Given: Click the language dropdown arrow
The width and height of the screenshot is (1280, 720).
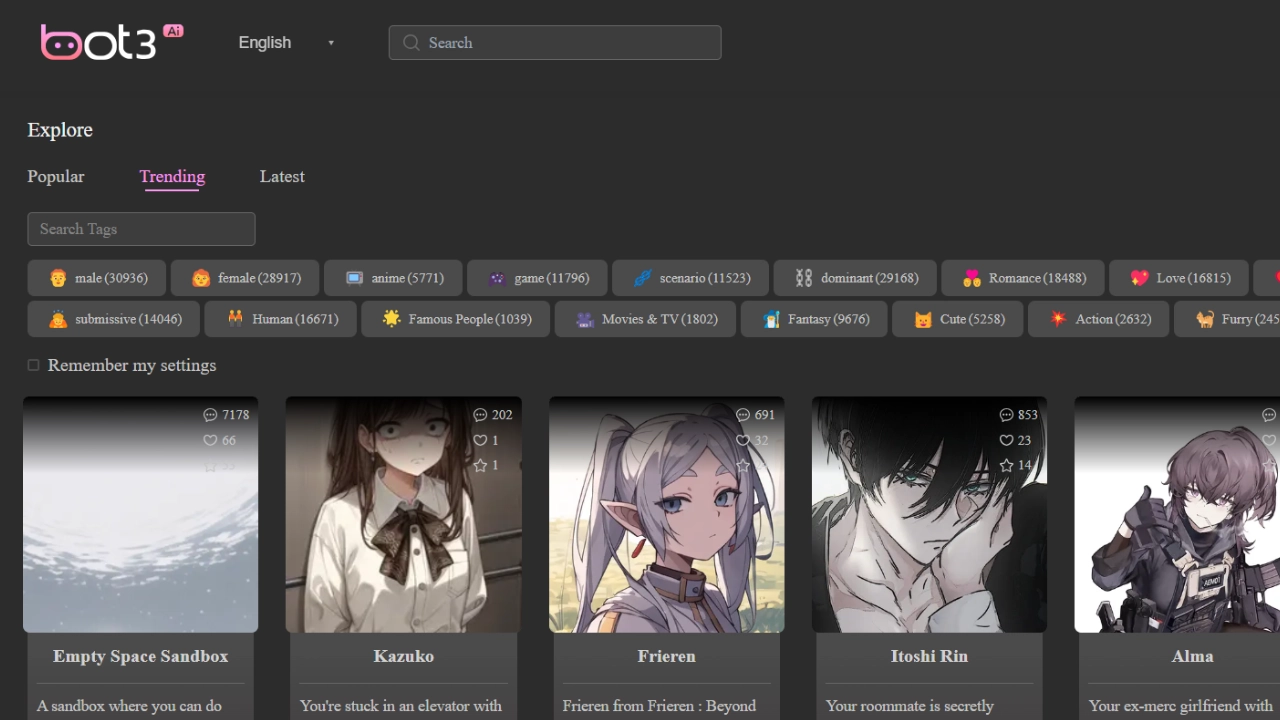Looking at the screenshot, I should coord(331,43).
